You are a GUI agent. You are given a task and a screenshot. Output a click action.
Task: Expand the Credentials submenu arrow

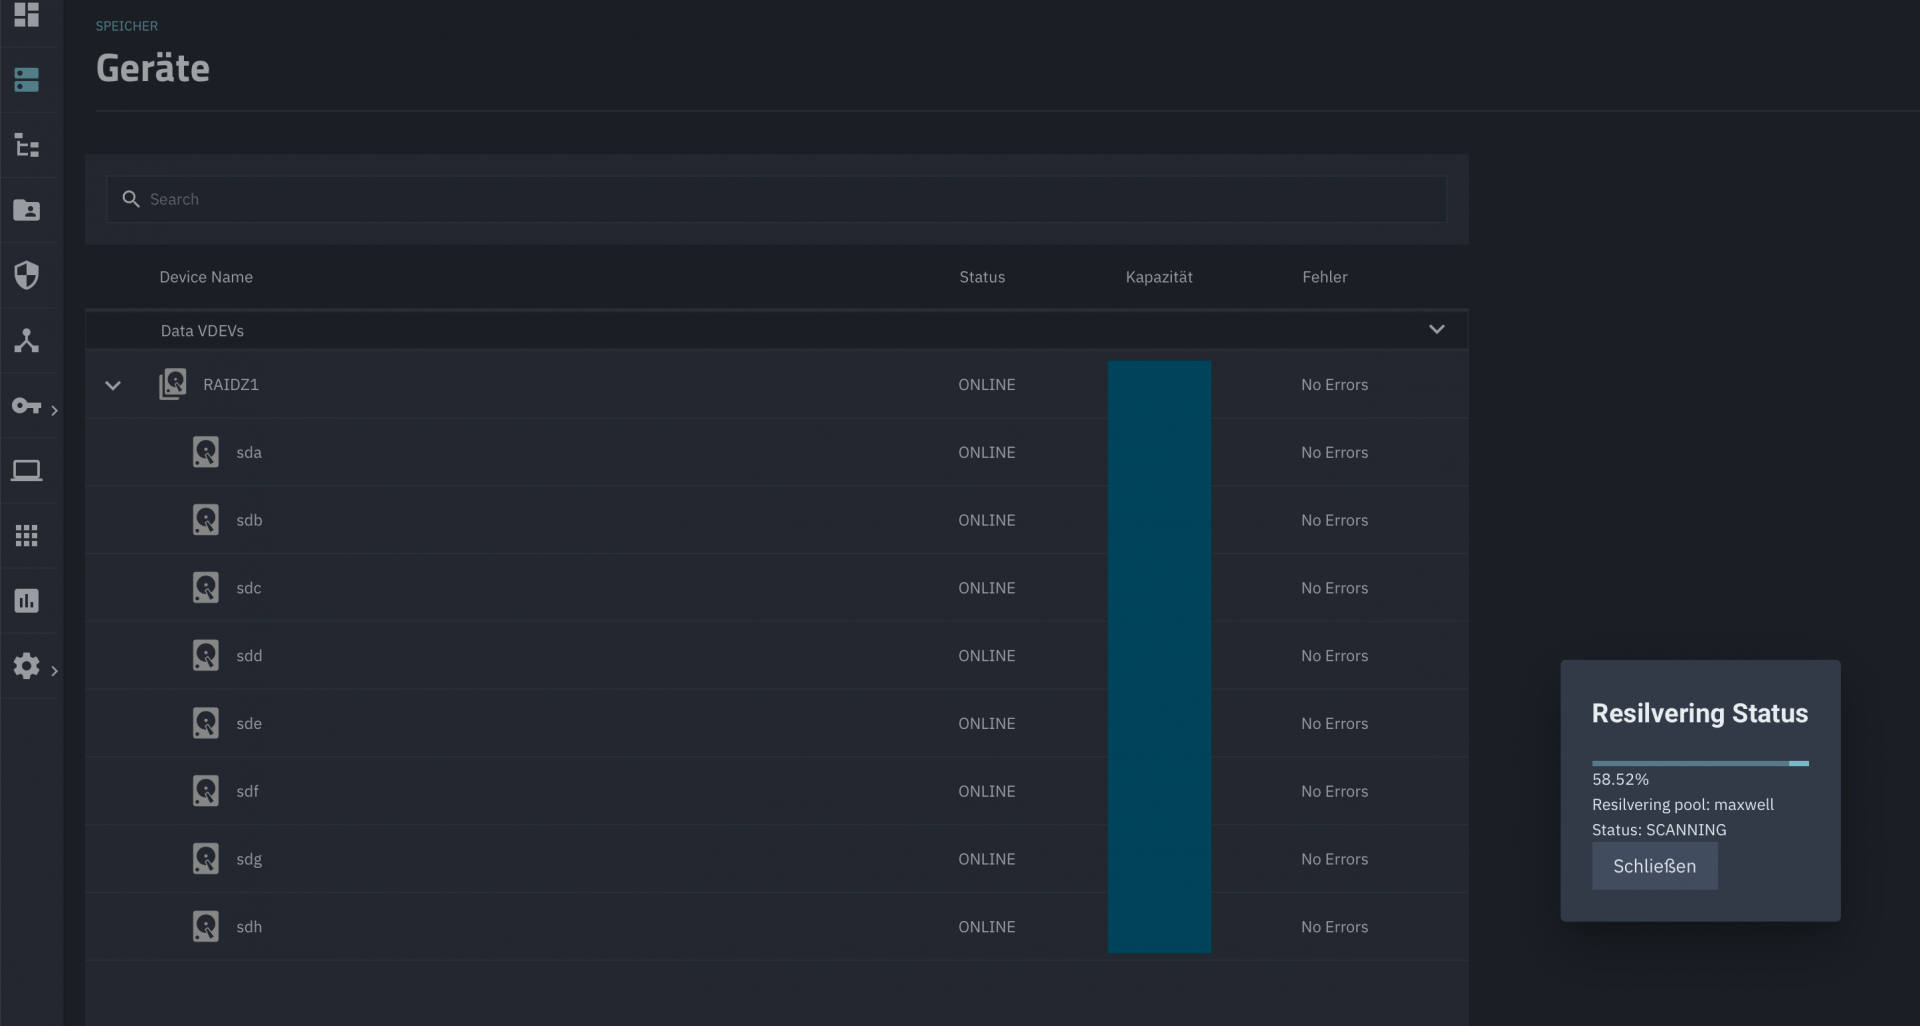[54, 410]
